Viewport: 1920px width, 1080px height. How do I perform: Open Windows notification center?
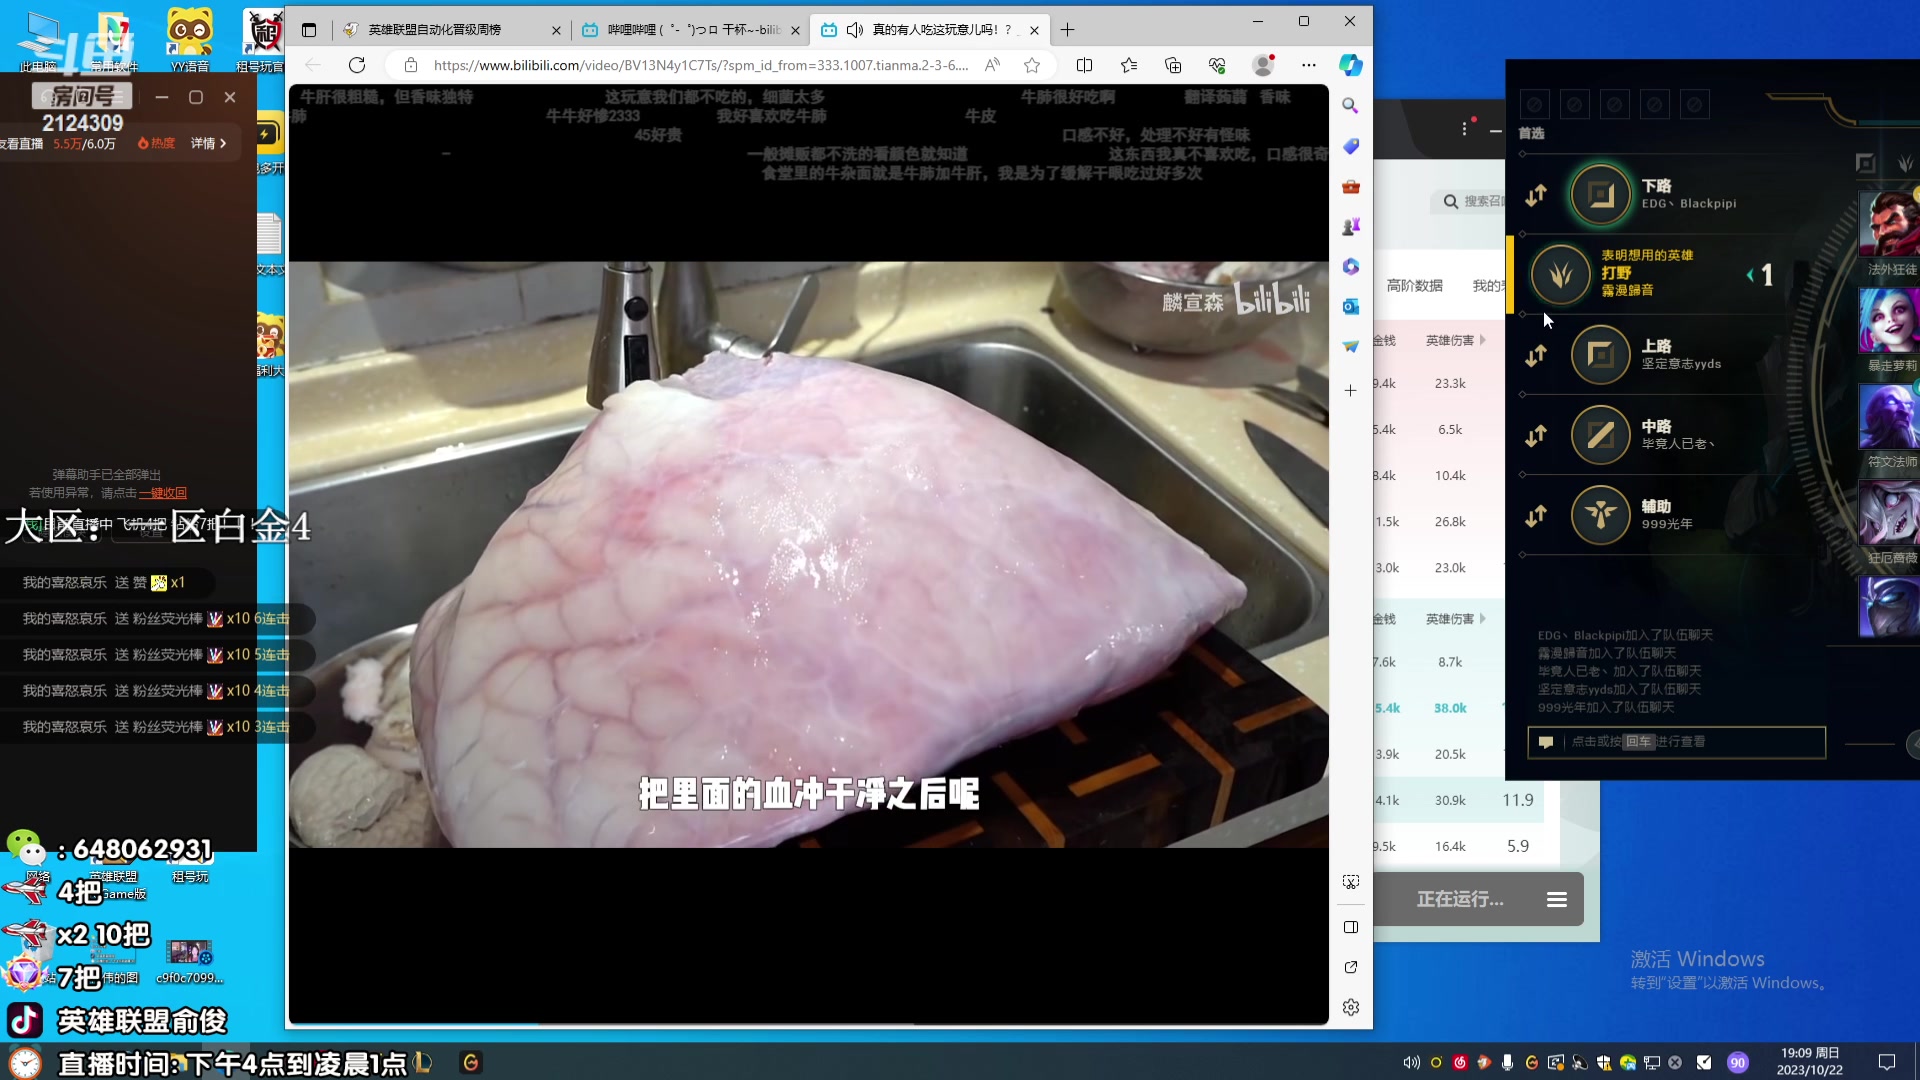coord(1887,1062)
